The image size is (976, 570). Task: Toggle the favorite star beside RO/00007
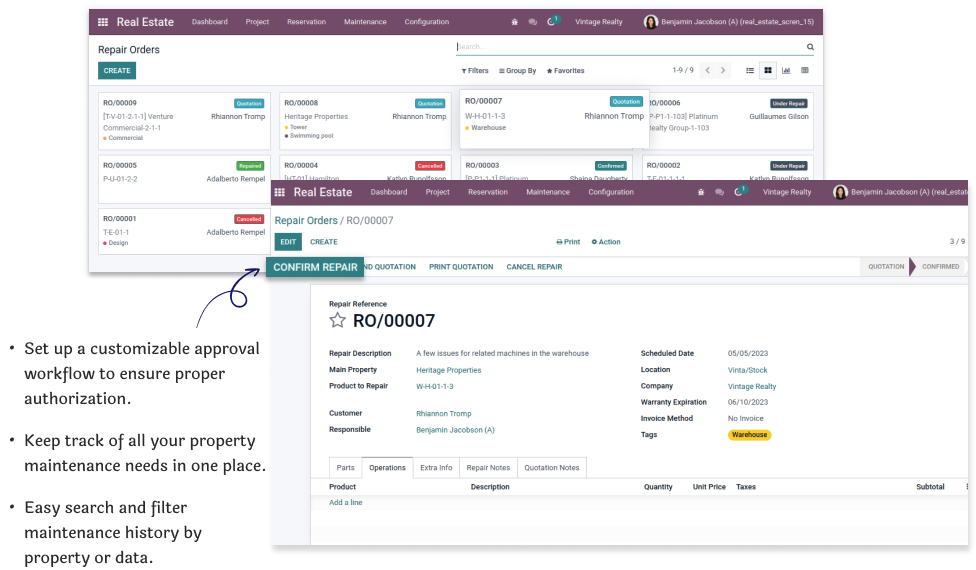coord(338,321)
